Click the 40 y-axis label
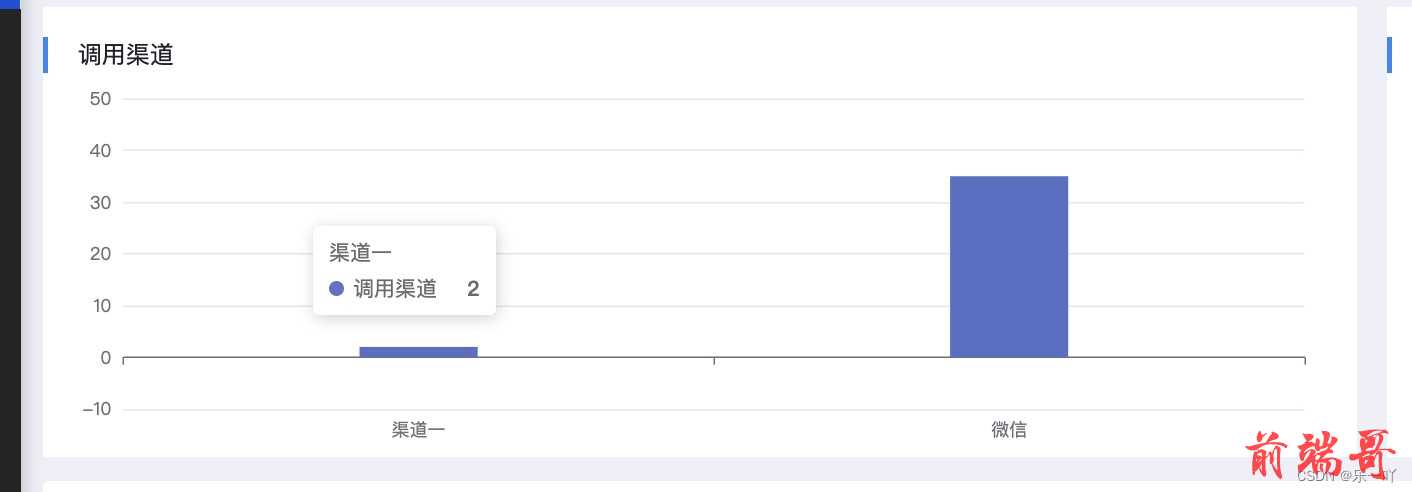This screenshot has height=492, width=1412. [100, 150]
